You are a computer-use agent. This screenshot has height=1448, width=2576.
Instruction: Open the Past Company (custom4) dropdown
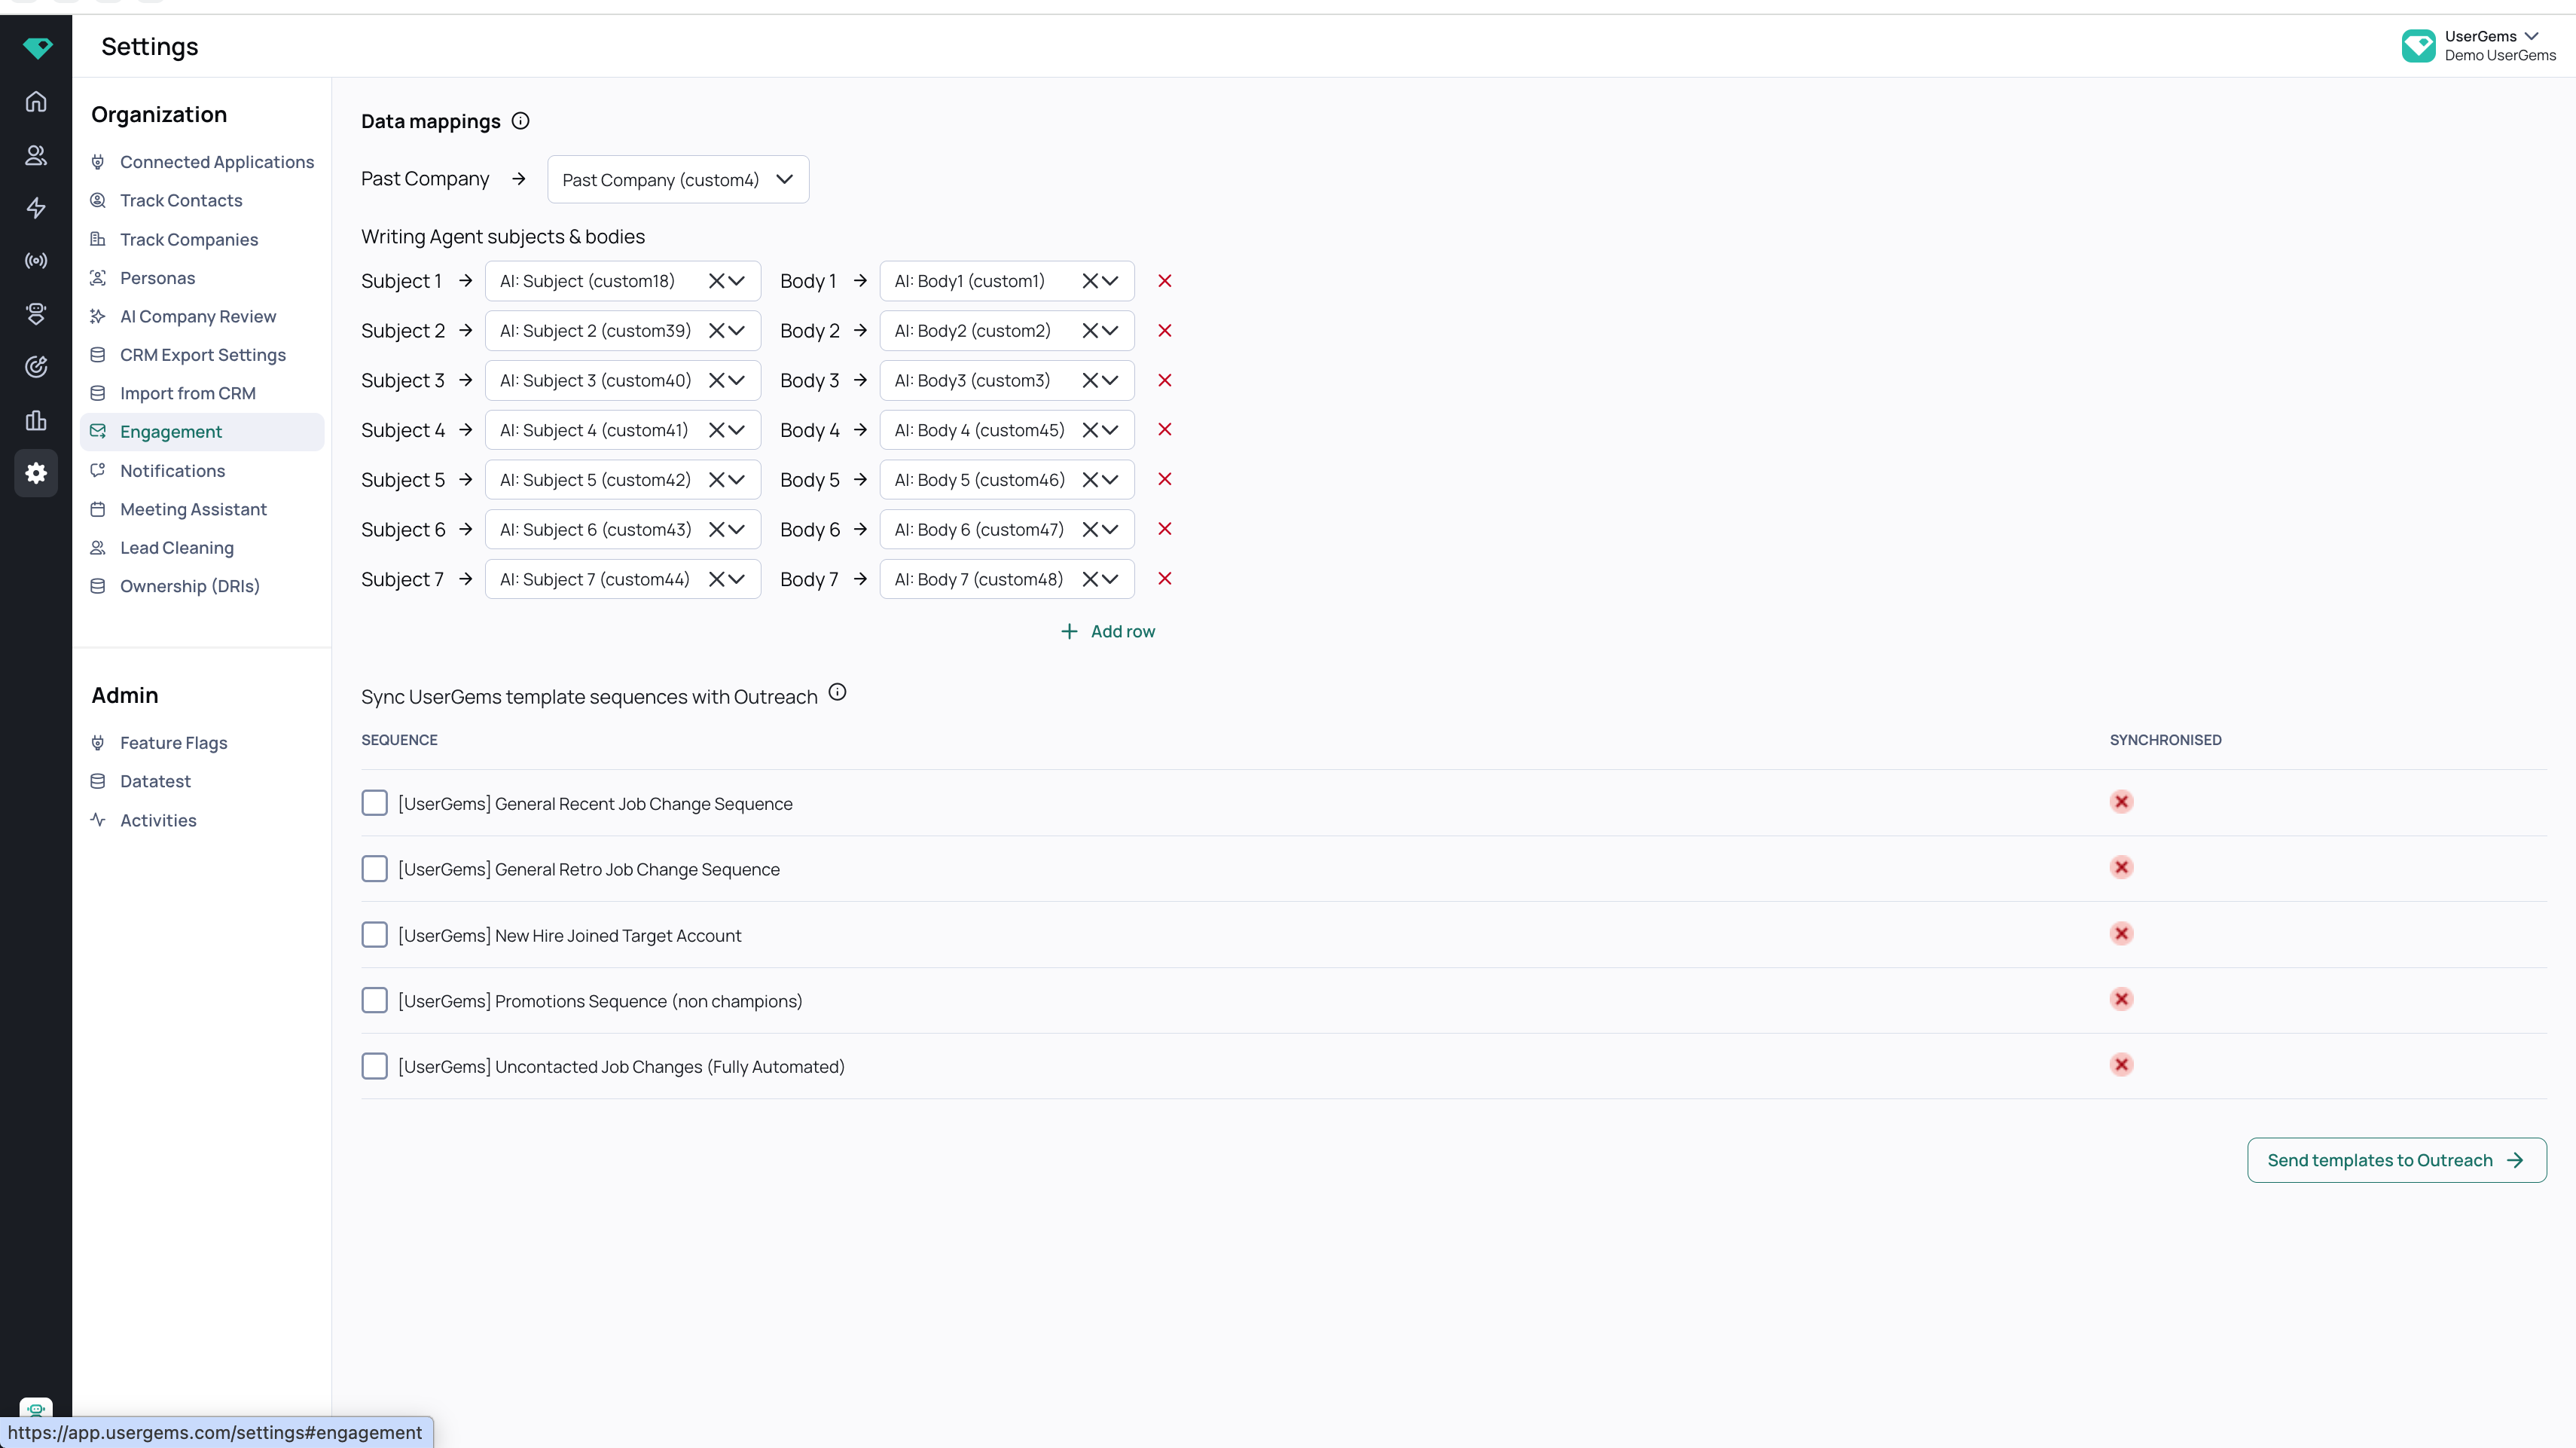678,180
